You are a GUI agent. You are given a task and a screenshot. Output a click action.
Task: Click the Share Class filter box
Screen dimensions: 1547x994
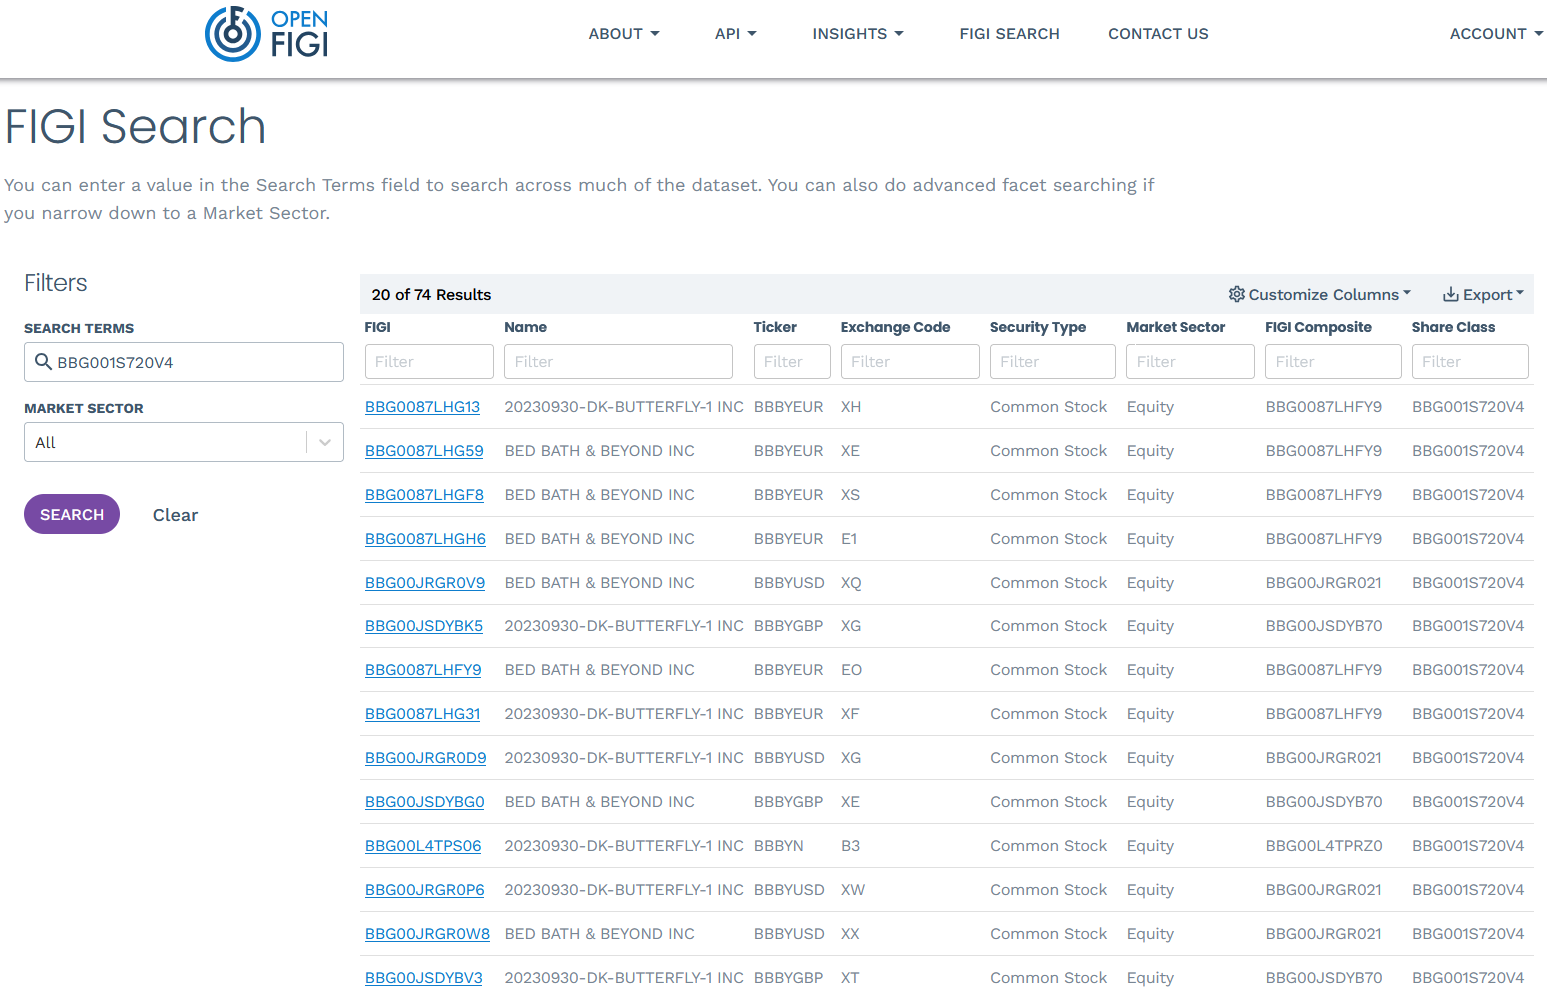tap(1470, 361)
